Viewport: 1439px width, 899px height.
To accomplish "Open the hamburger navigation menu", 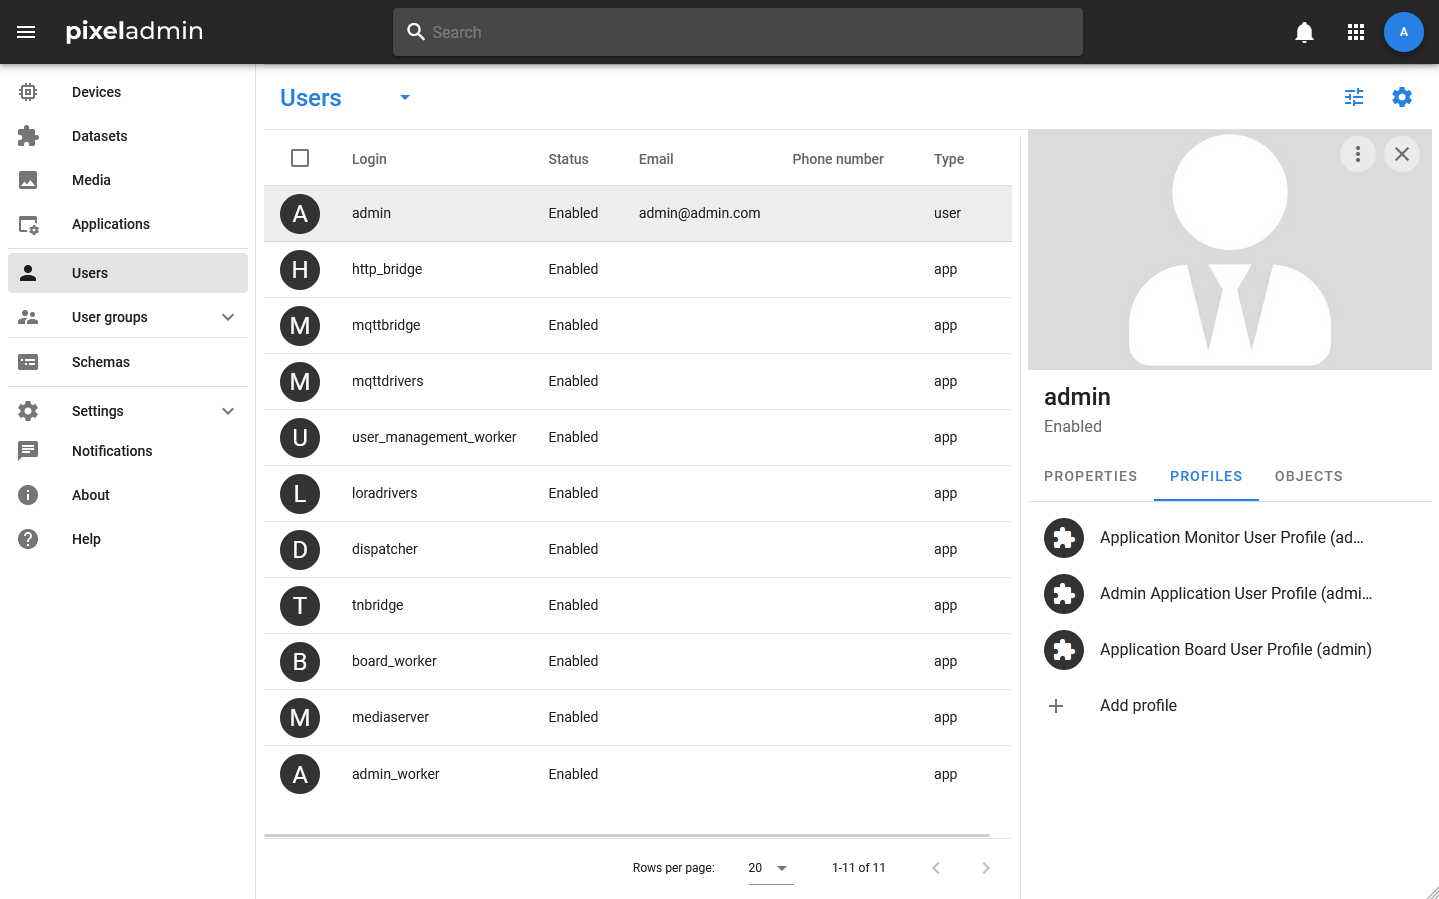I will click(x=26, y=32).
